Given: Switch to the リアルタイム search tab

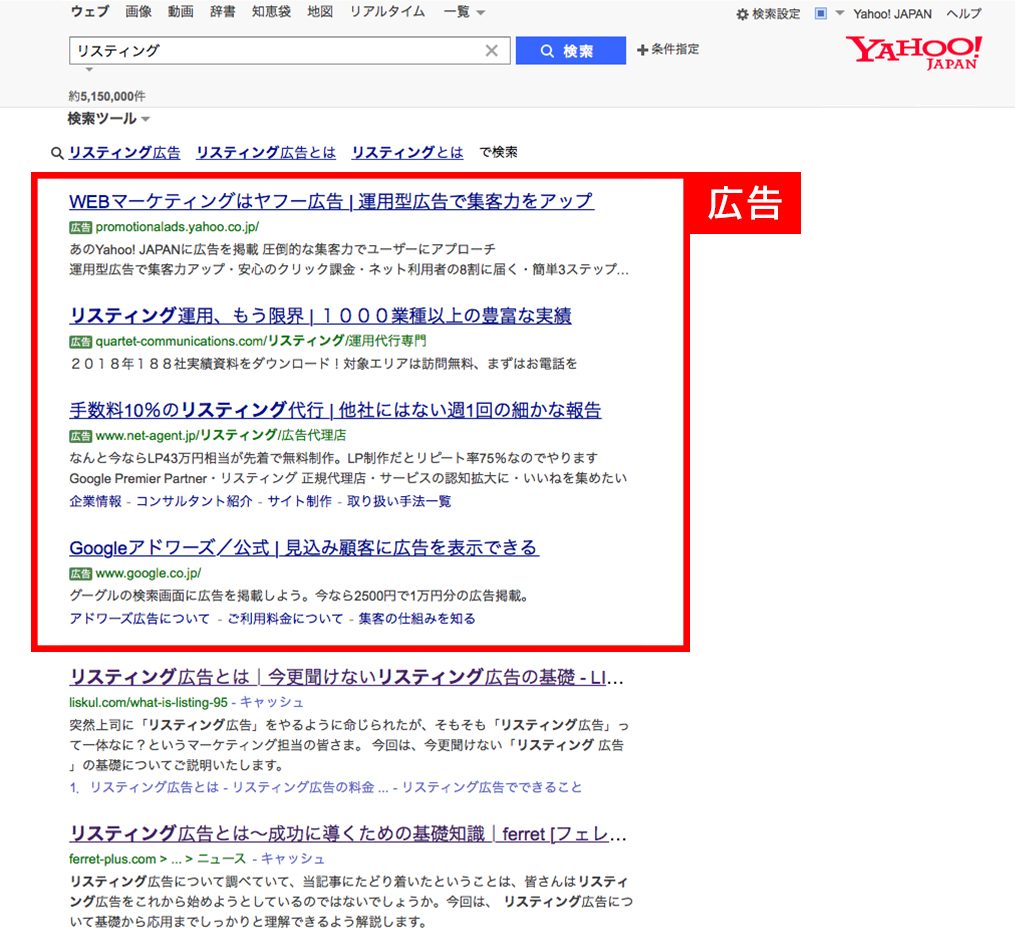Looking at the screenshot, I should (x=387, y=12).
